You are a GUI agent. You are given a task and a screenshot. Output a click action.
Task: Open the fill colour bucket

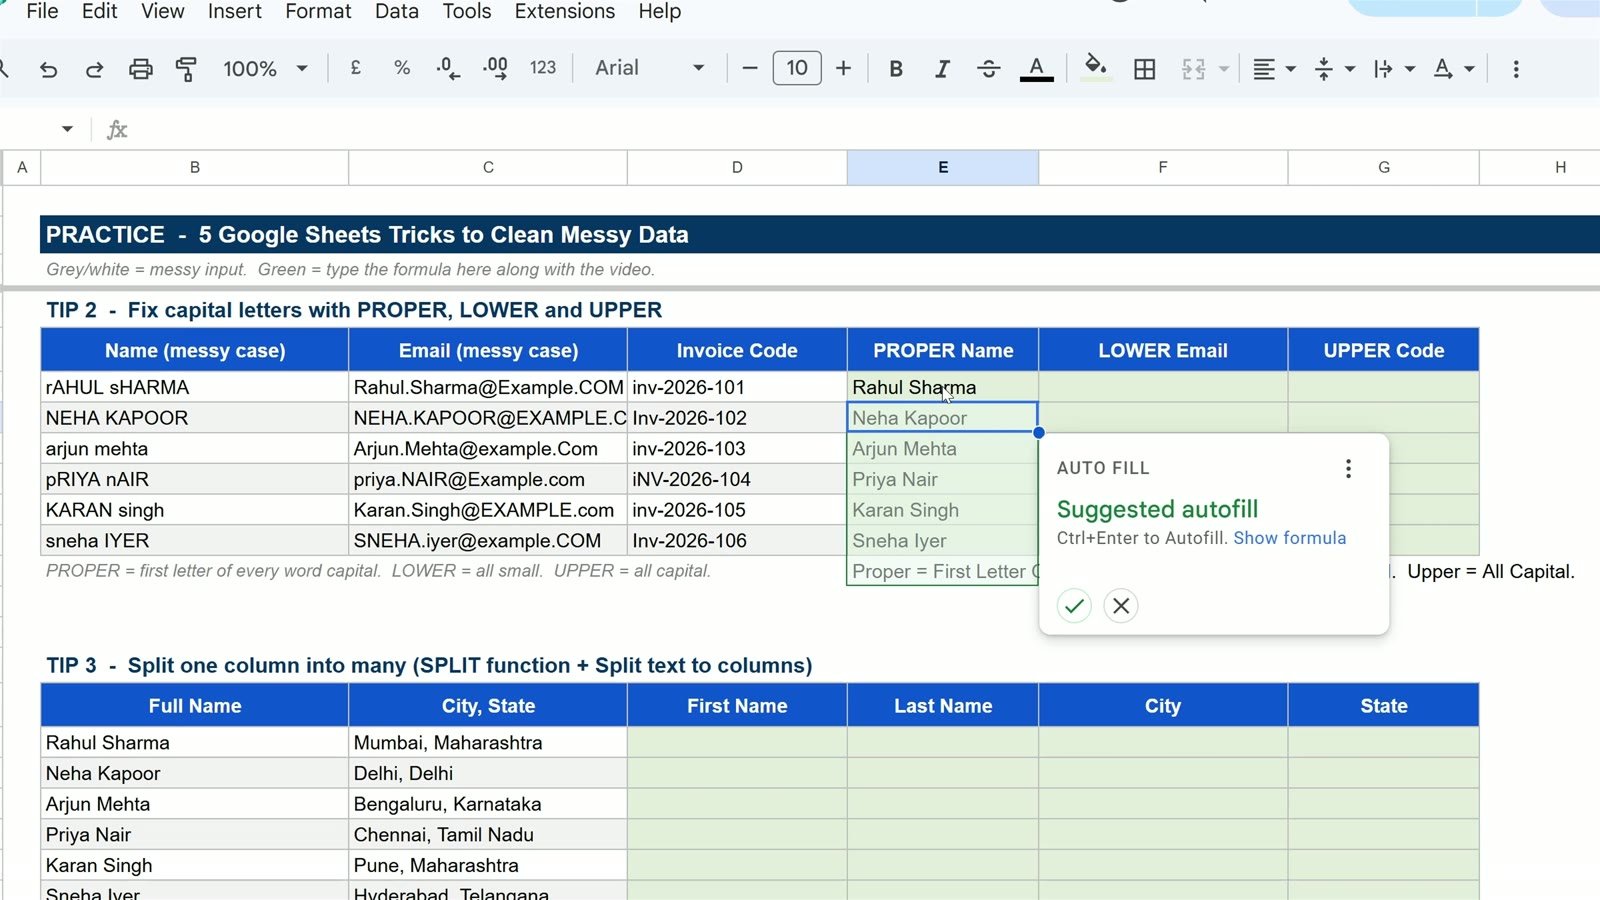pos(1096,68)
